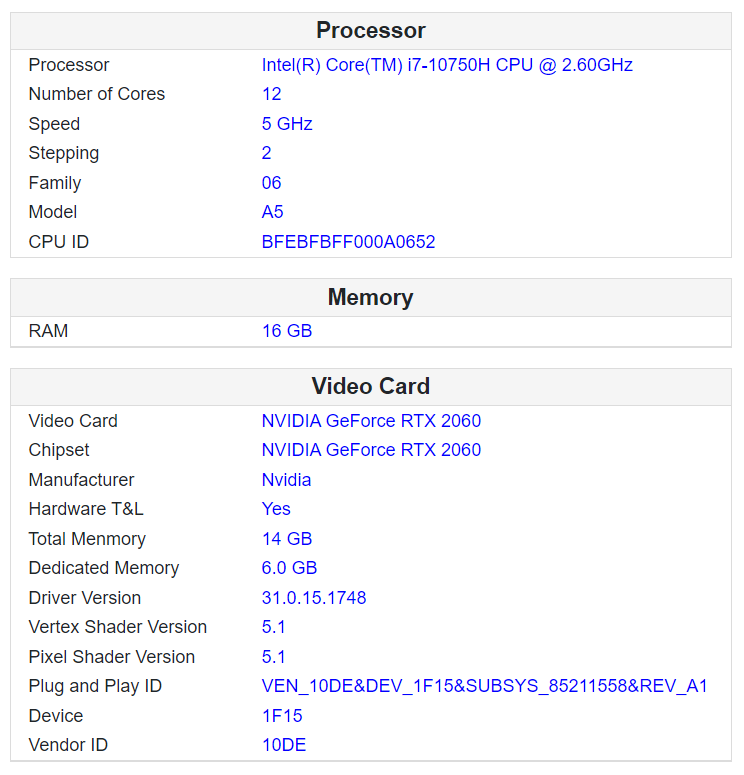Viewport: 744px width, 775px height.
Task: Open the NVIDIA GeForce RTX 2060 video card link
Action: pyautogui.click(x=371, y=421)
